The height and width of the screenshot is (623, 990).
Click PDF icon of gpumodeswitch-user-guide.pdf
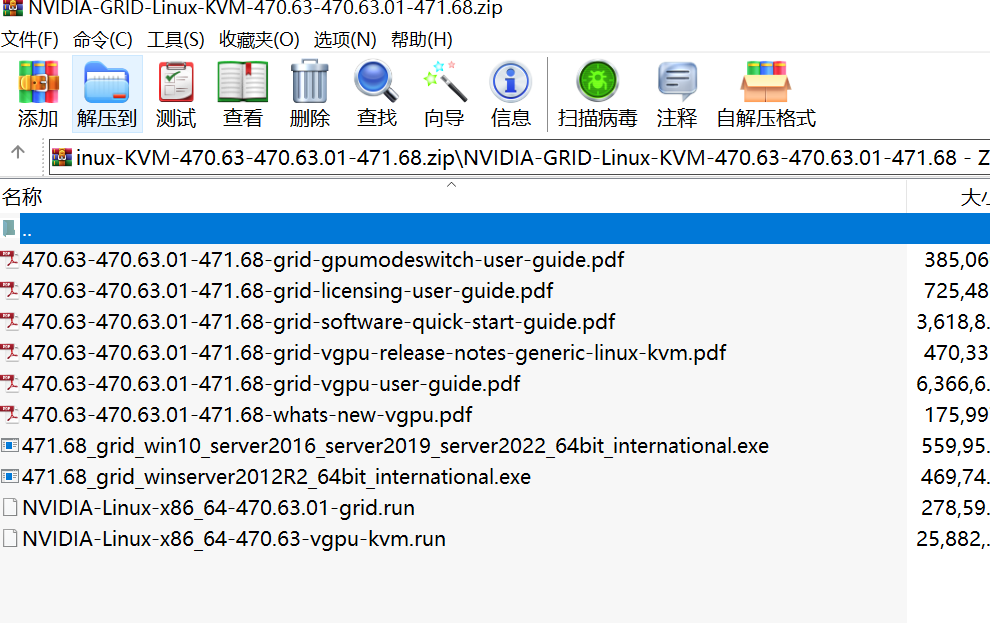click(9, 260)
